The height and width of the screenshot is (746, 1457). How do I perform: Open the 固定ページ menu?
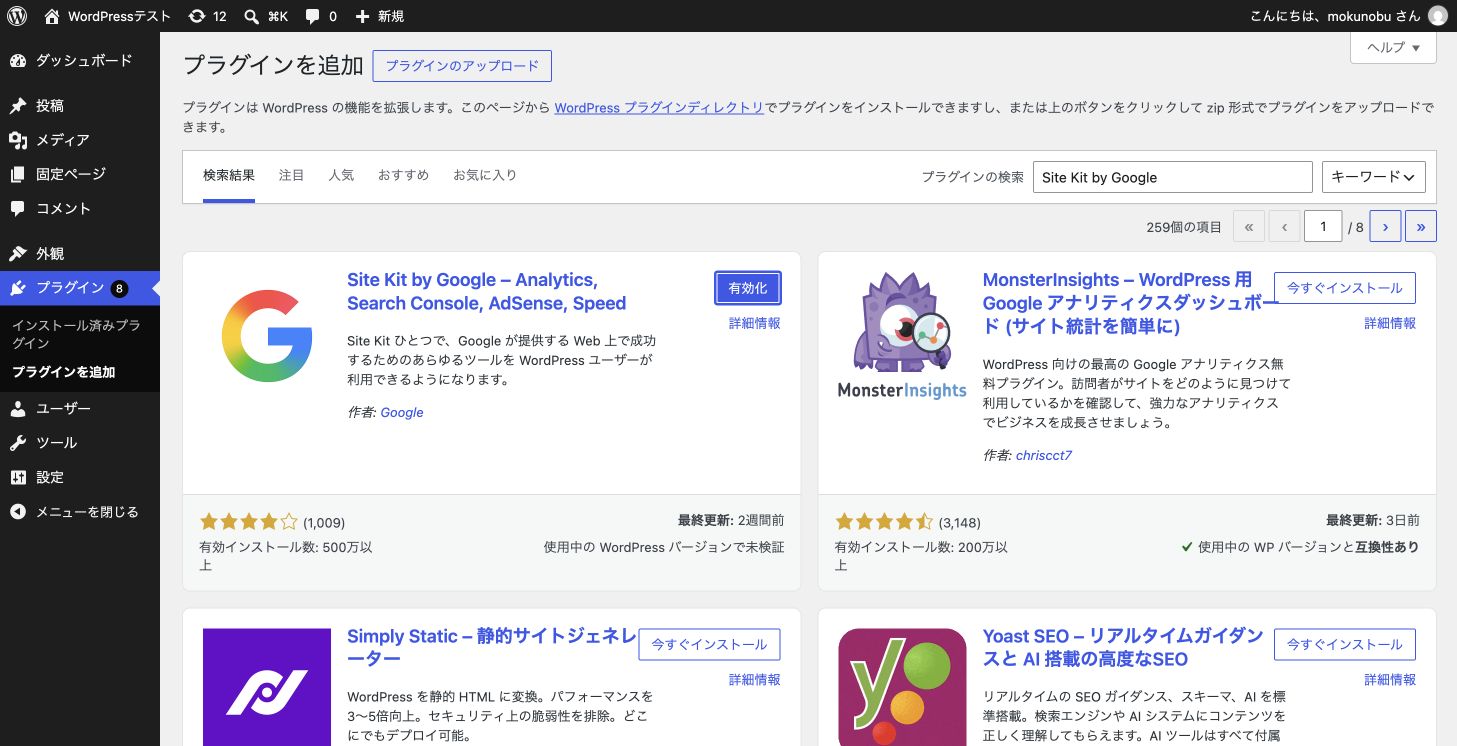80,174
